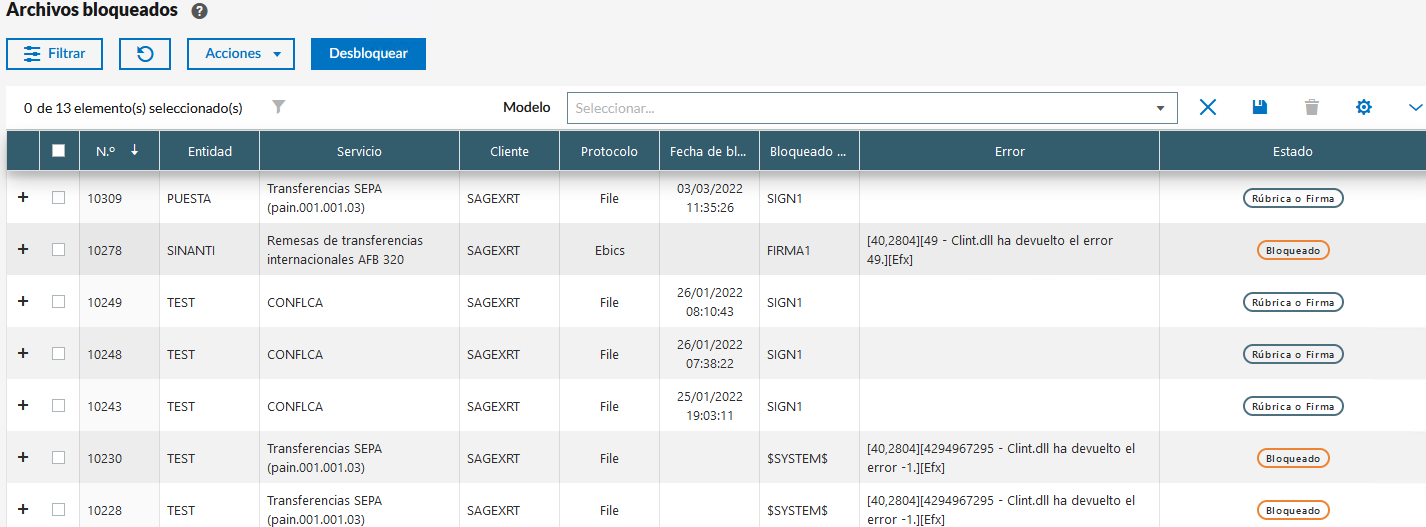Open the Modelo Seleccionar combo box

click(x=871, y=108)
